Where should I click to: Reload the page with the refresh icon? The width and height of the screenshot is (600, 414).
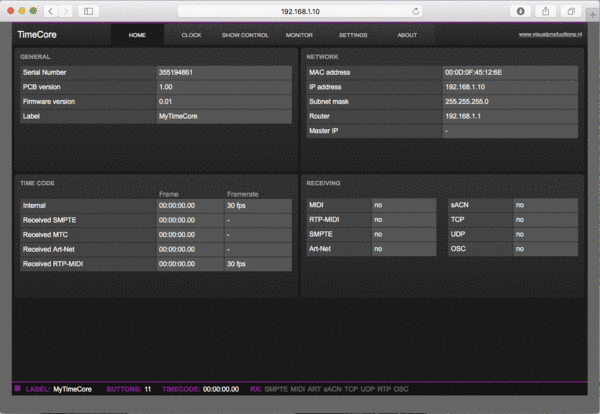click(x=416, y=11)
